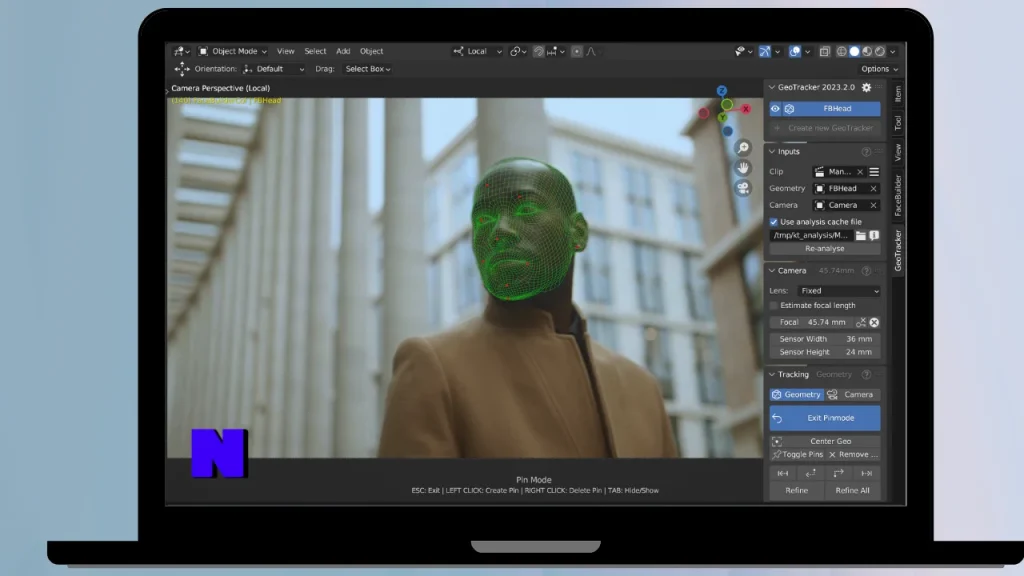Click the zoom viewport magnifier icon

743,148
